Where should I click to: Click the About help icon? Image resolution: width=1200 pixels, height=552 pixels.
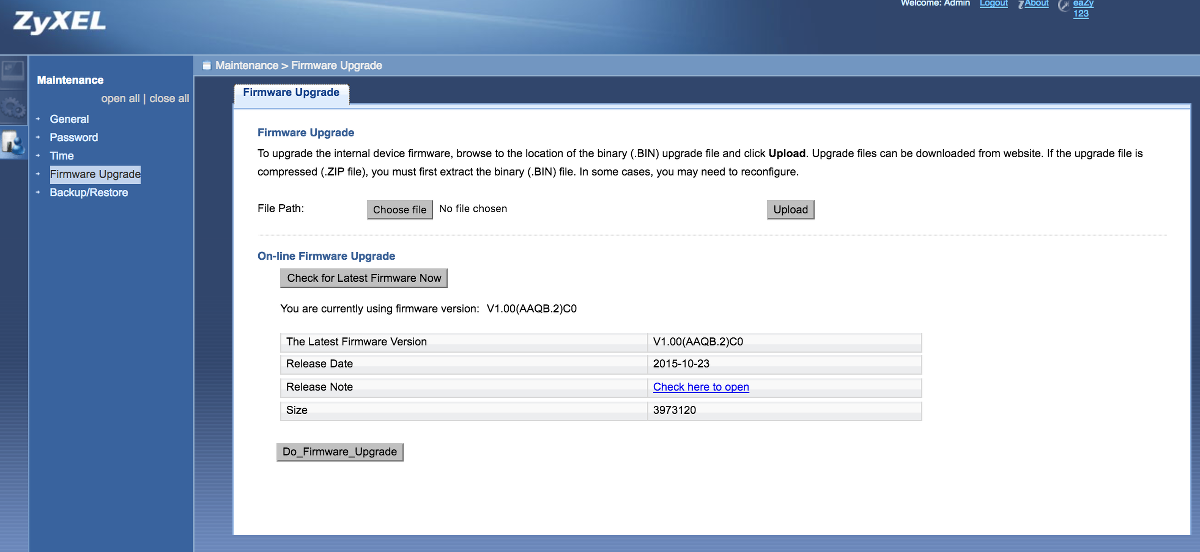(x=1022, y=4)
